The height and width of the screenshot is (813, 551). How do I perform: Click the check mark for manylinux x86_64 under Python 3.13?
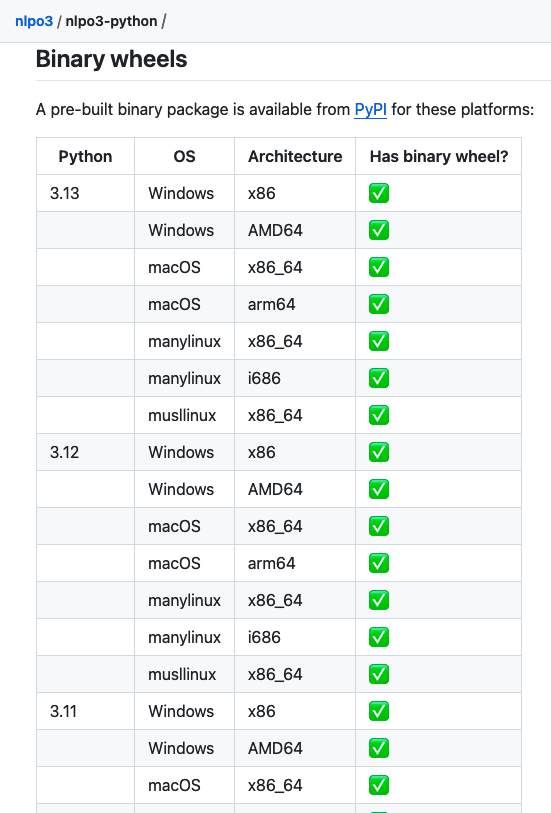(379, 341)
